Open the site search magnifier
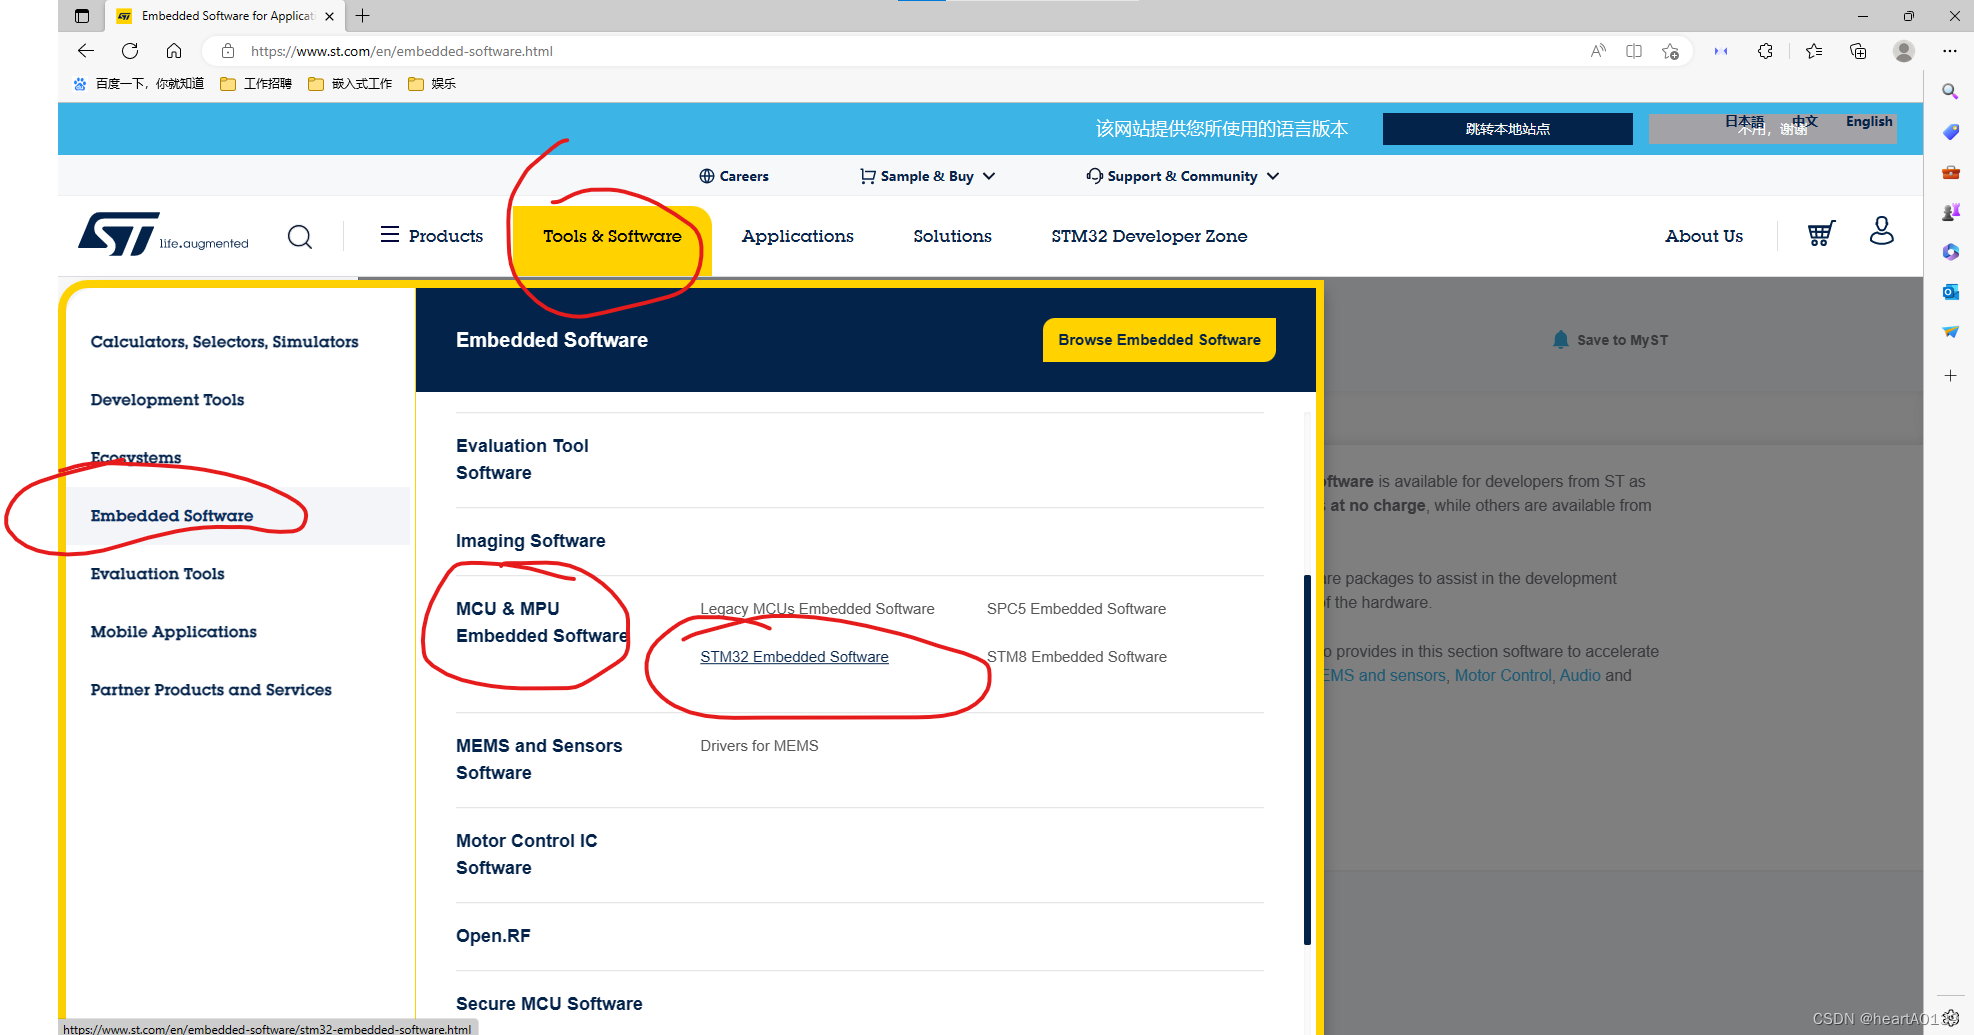 click(x=300, y=237)
